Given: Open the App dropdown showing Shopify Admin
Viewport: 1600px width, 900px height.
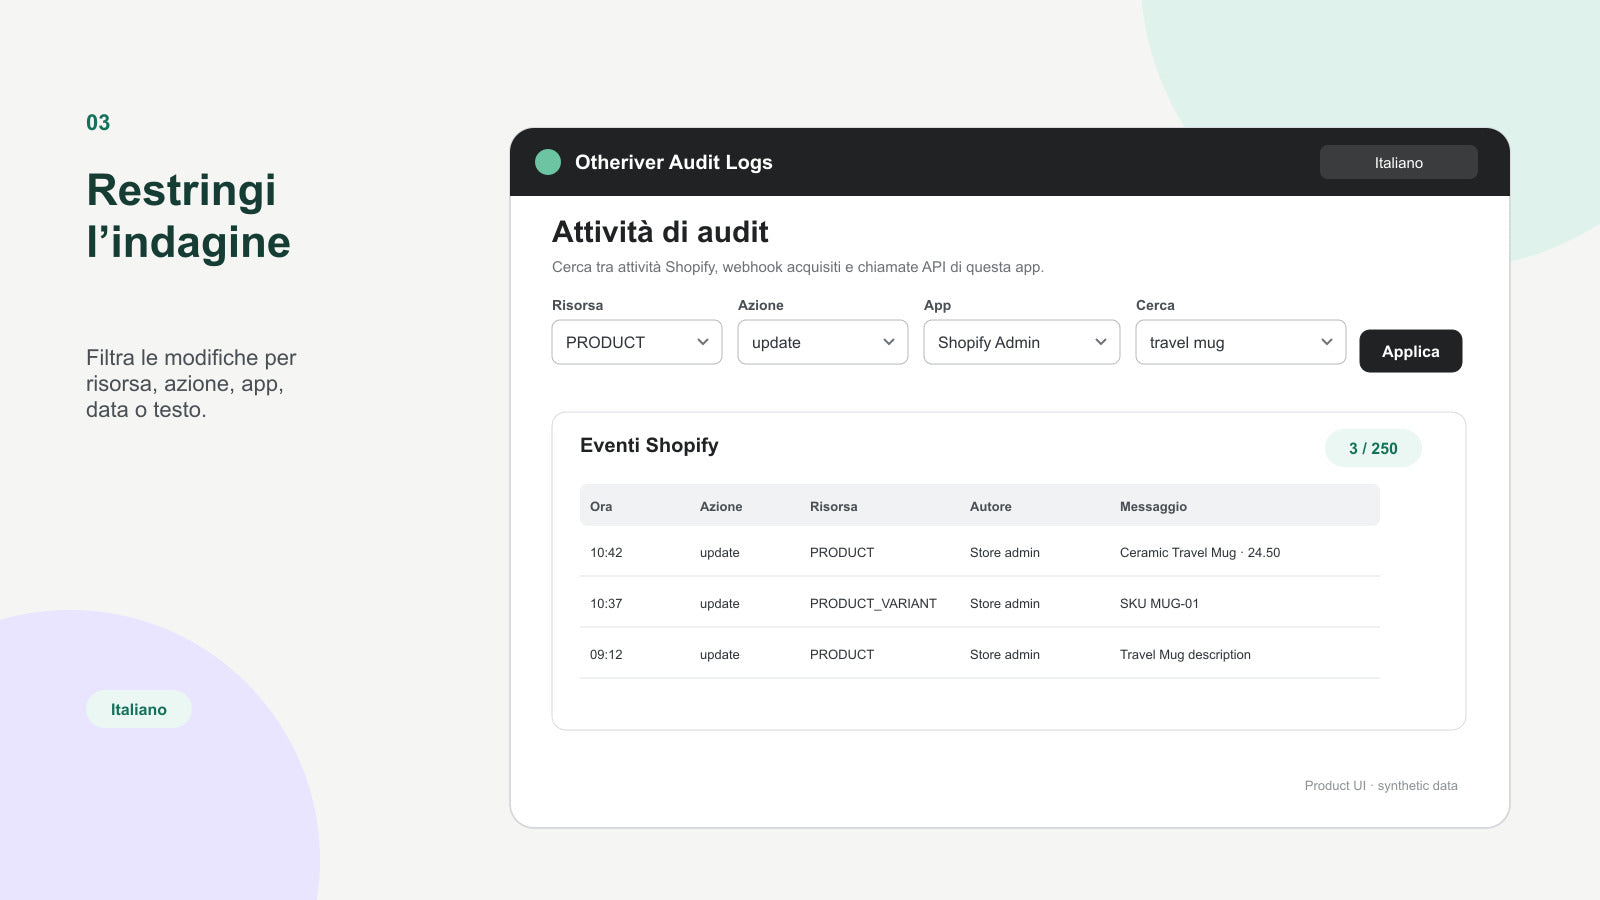Looking at the screenshot, I should click(1022, 342).
